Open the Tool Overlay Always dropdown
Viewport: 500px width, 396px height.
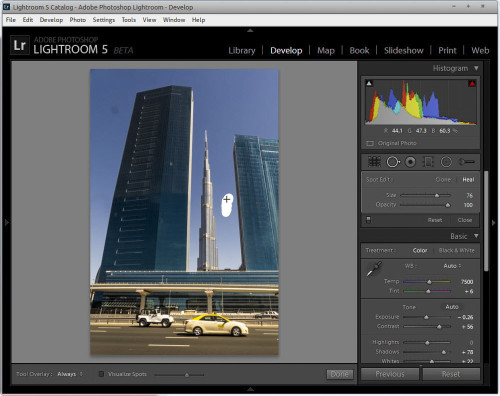[x=70, y=374]
